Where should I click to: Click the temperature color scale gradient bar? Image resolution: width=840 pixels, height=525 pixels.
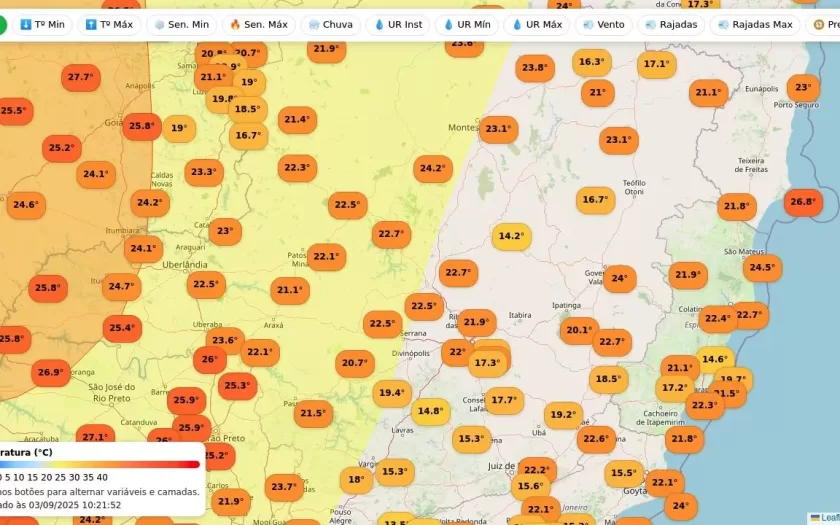tap(100, 464)
